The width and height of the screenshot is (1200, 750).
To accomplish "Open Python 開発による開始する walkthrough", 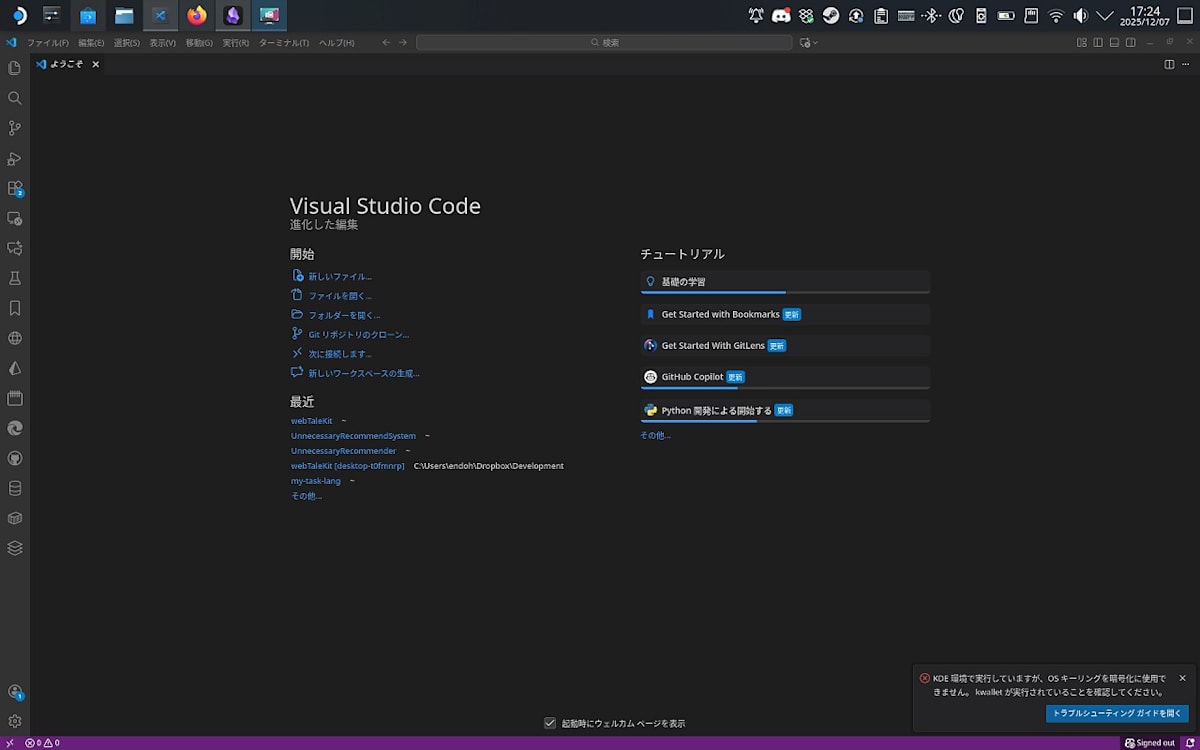I will pyautogui.click(x=785, y=410).
